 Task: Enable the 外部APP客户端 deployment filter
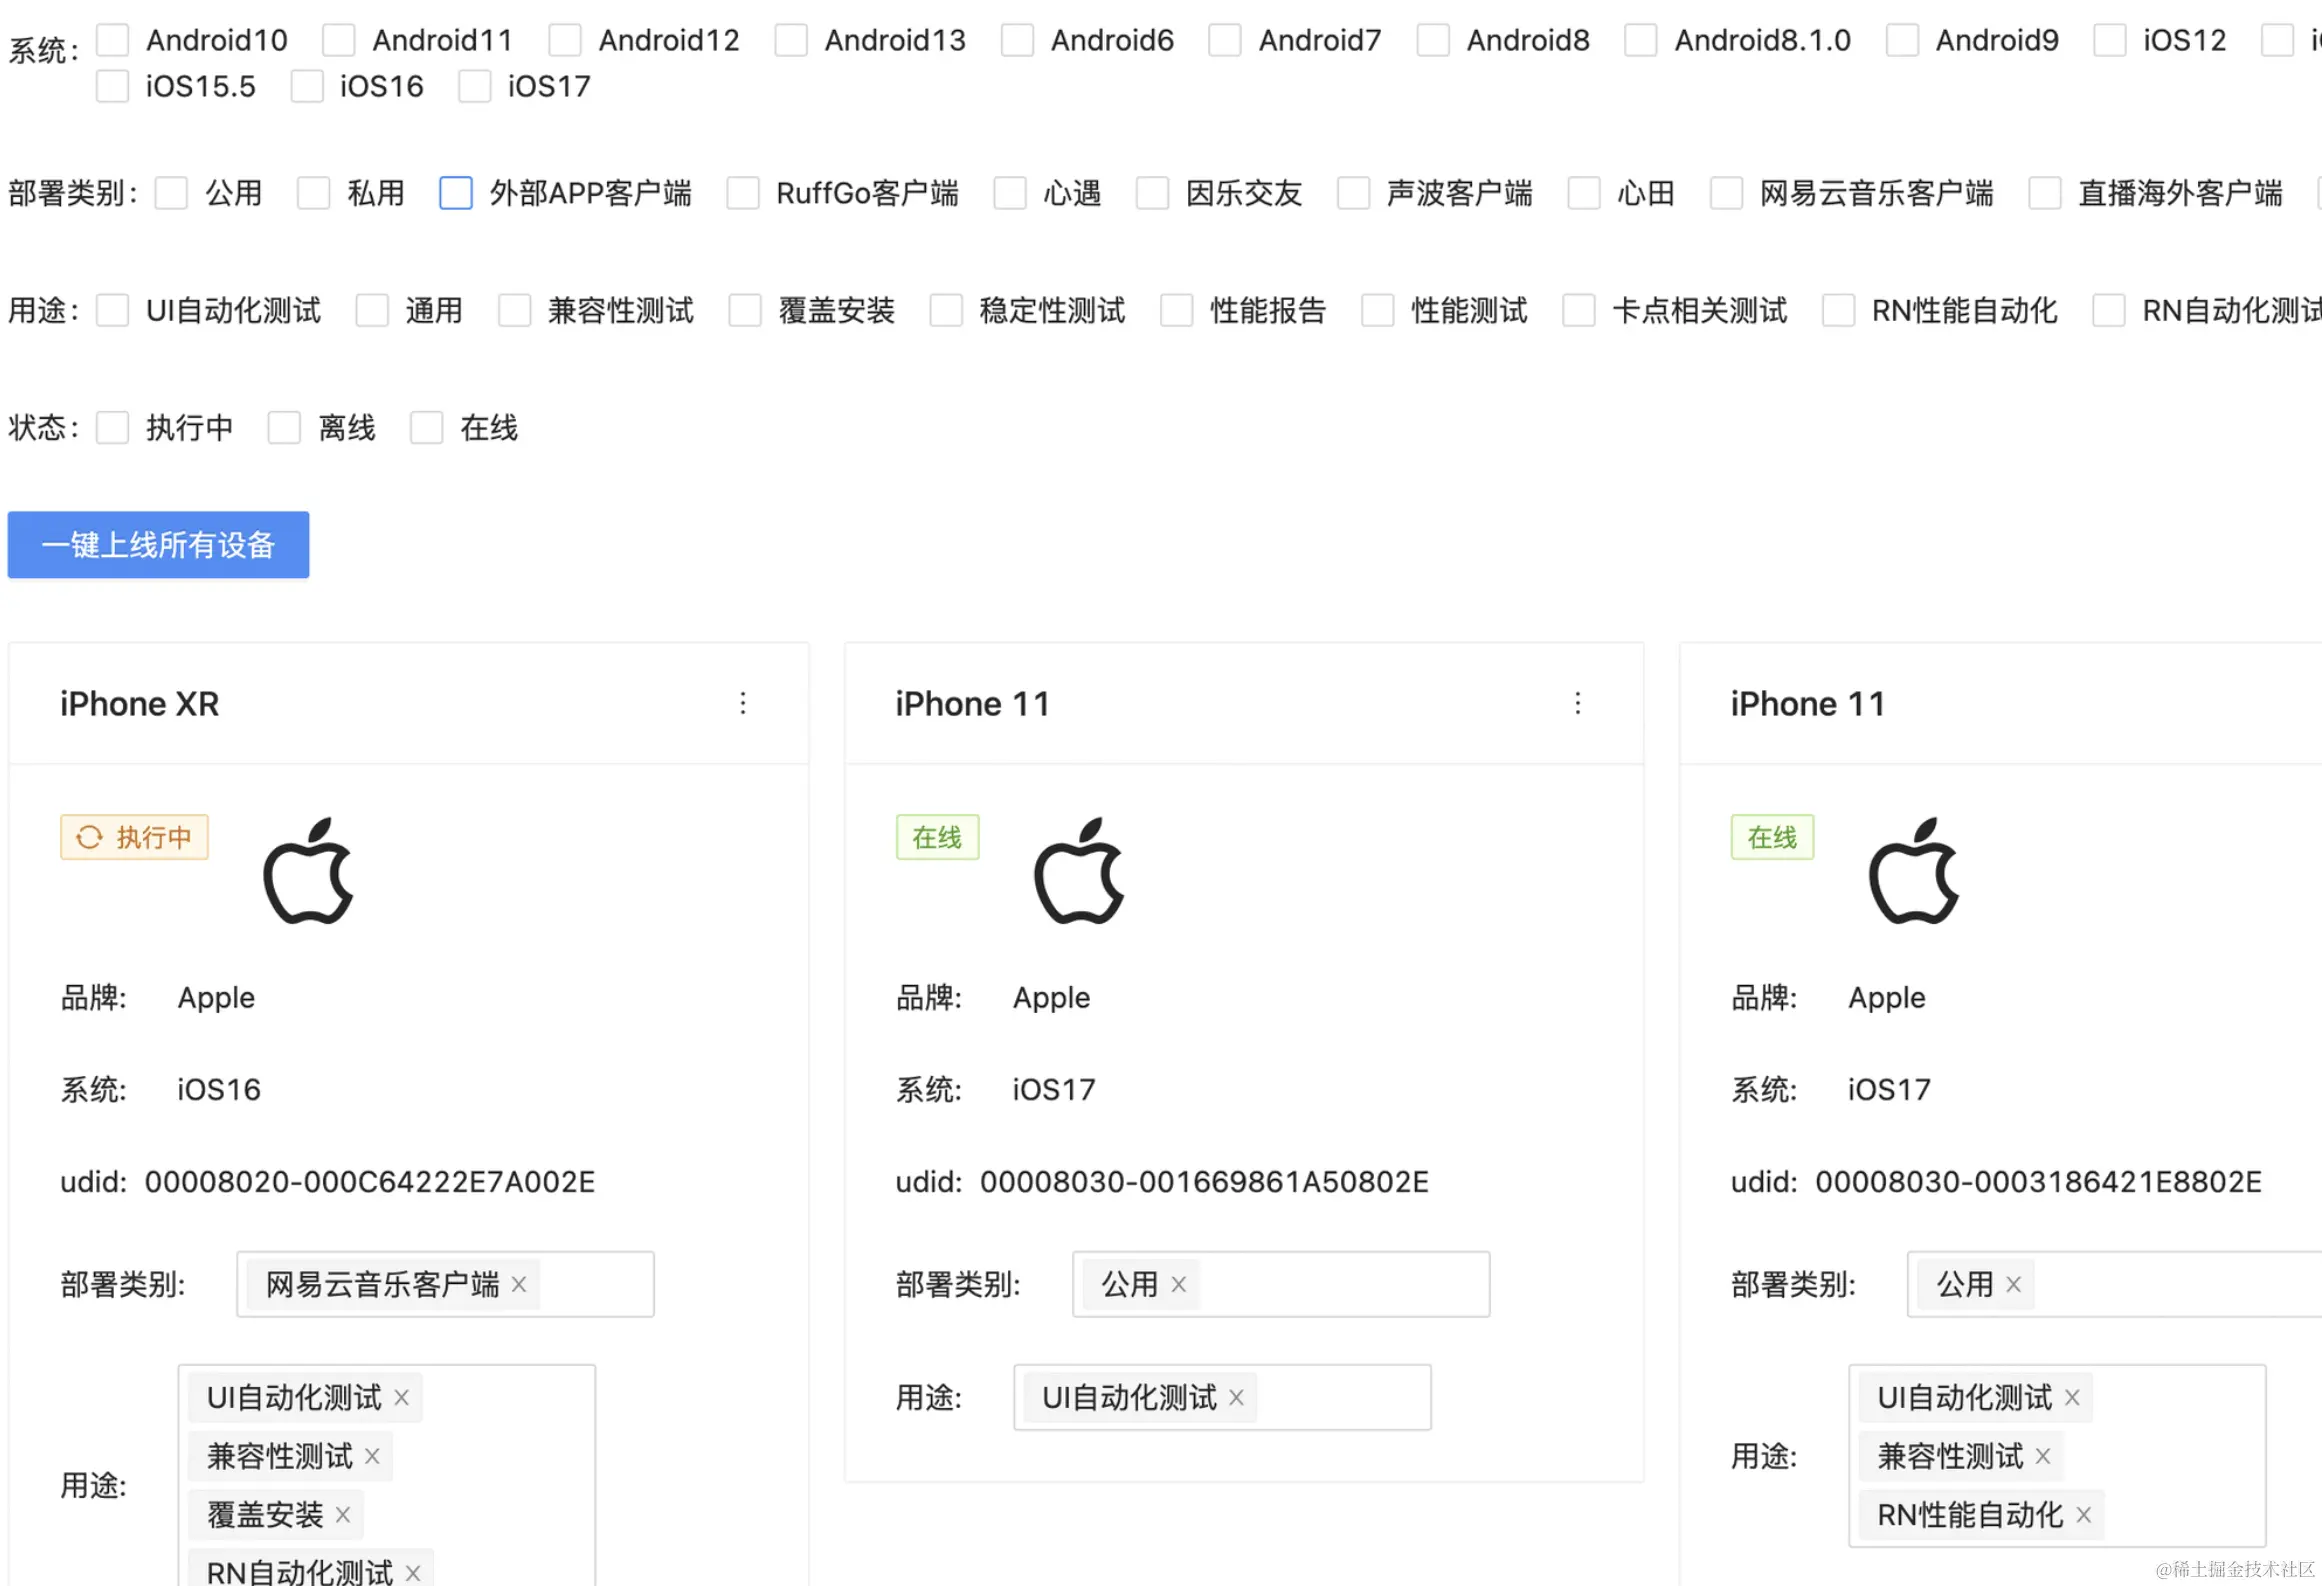(456, 192)
